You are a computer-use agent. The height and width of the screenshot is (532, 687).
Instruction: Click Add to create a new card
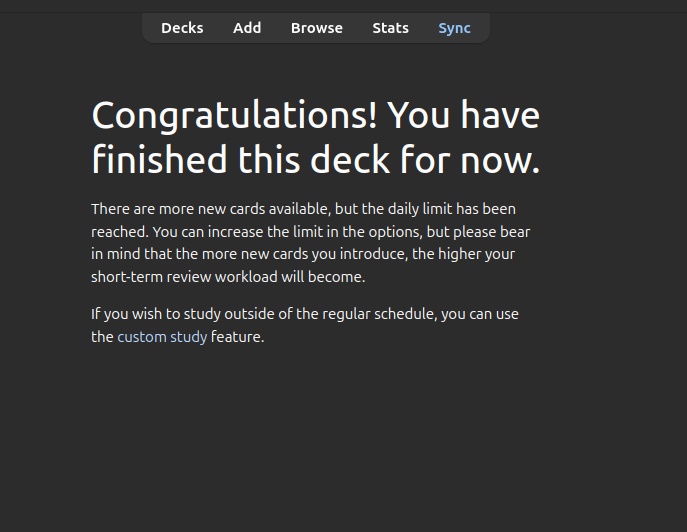(247, 28)
